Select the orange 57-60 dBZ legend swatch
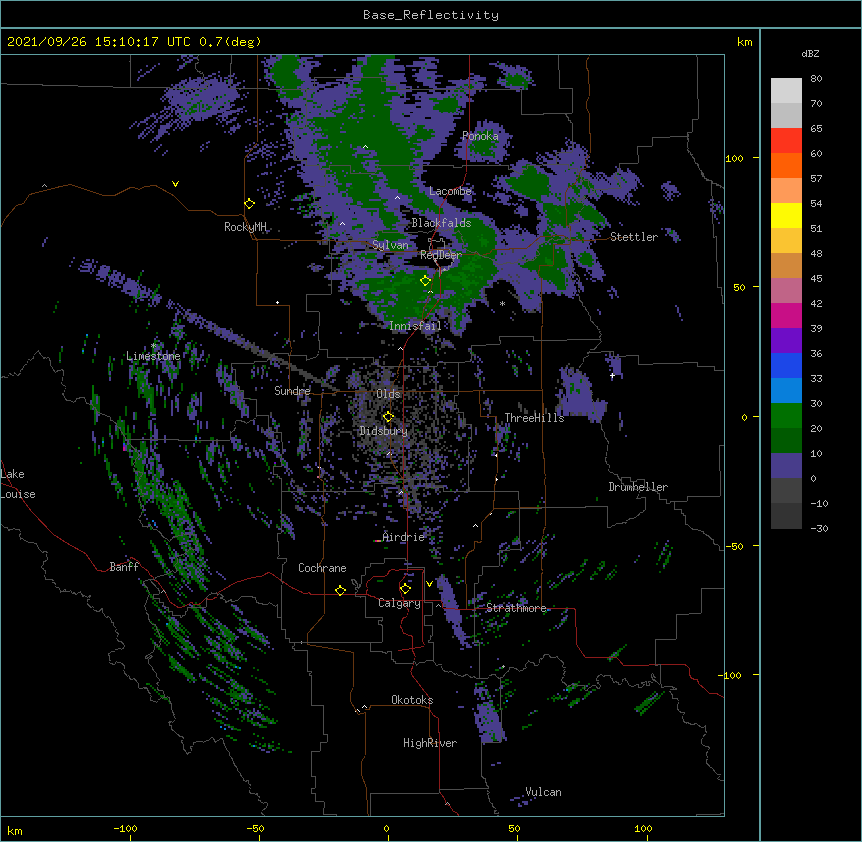862x842 pixels. [786, 165]
